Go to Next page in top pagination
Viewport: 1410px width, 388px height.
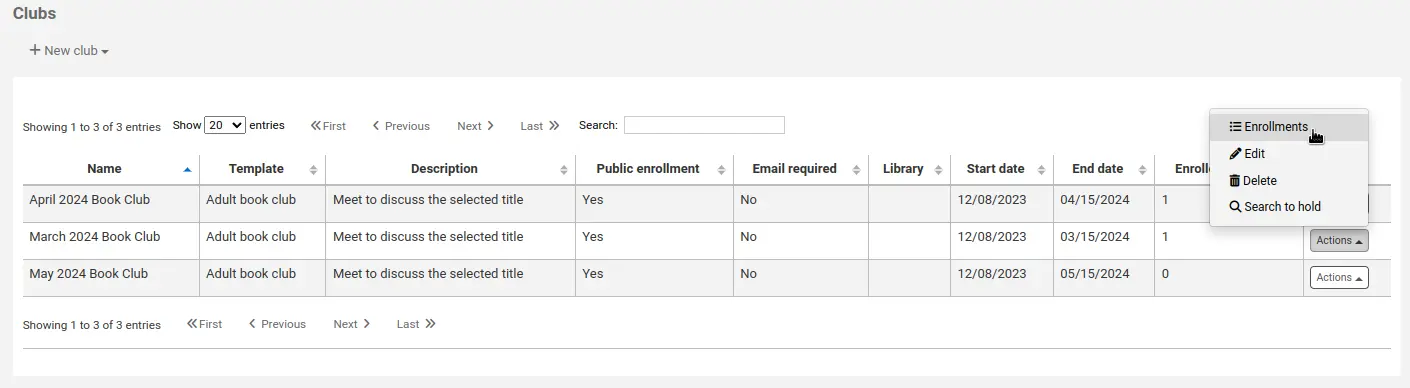click(476, 126)
